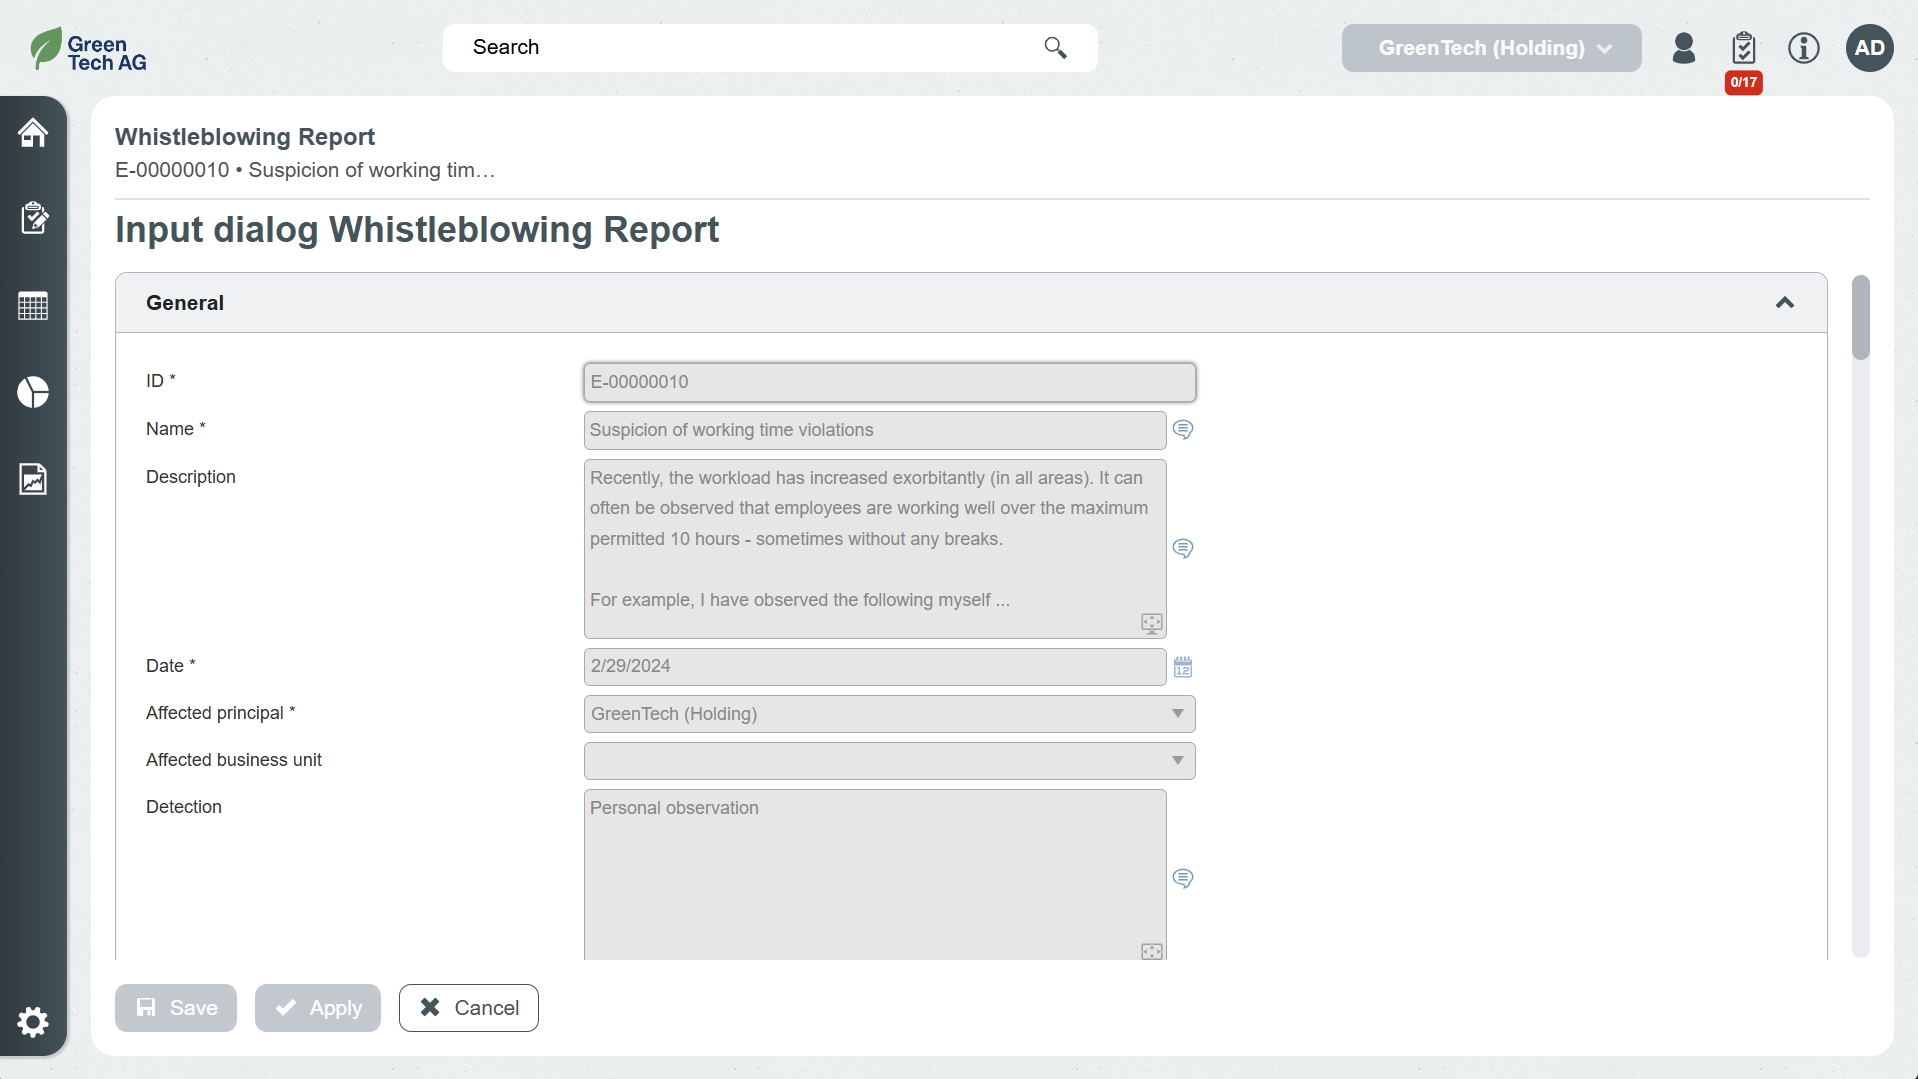Open the GreenTech (Holding) principal switcher
1918x1079 pixels.
point(1491,48)
